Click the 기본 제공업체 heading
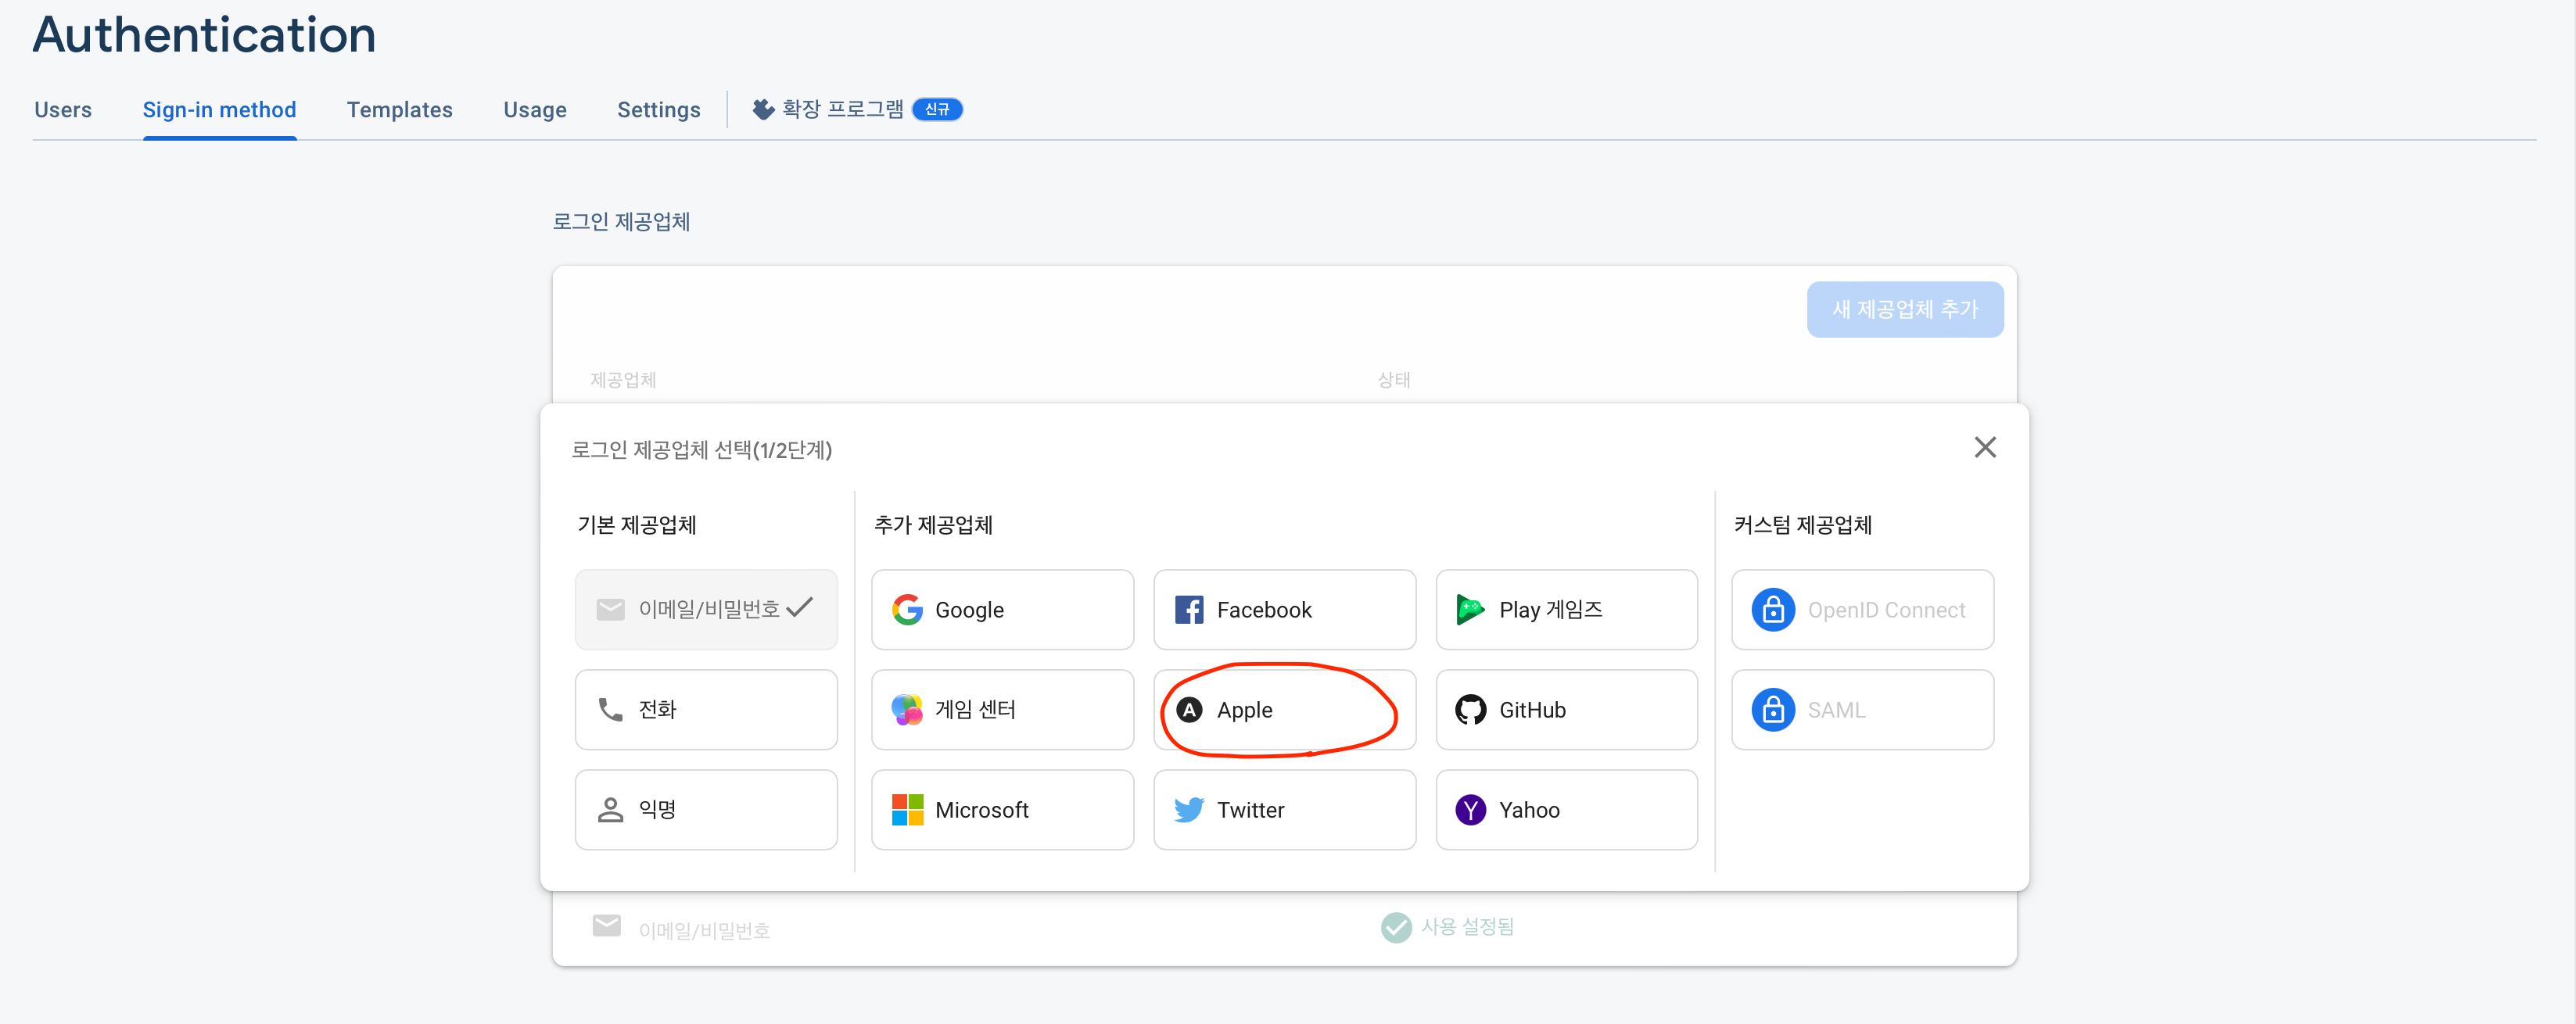2576x1024 pixels. pyautogui.click(x=637, y=525)
